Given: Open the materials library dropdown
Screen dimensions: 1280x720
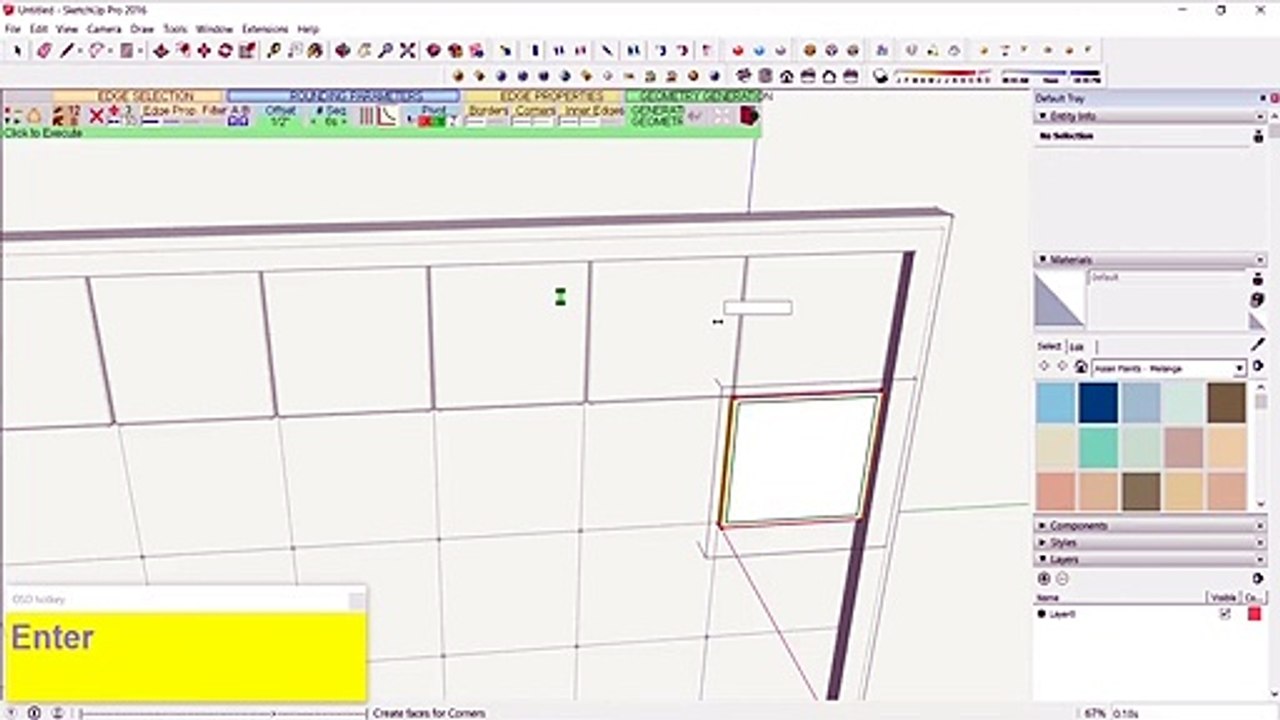Looking at the screenshot, I should pos(1239,369).
